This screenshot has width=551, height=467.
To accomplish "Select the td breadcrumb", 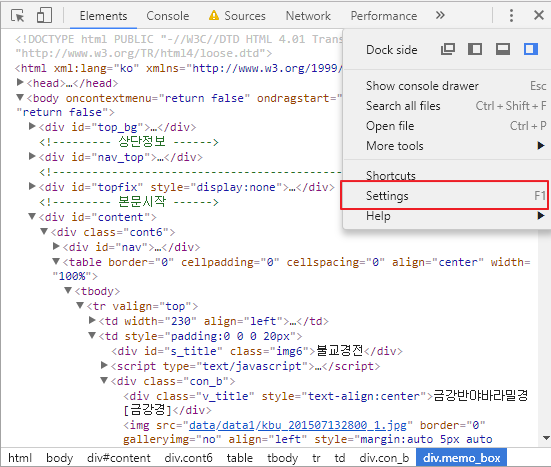I will pos(339,458).
